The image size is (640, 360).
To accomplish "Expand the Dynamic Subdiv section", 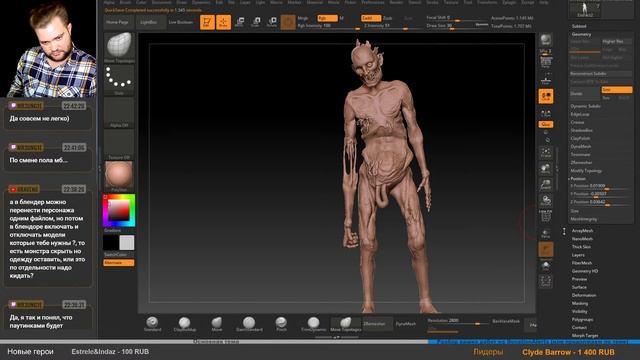I will tap(585, 106).
